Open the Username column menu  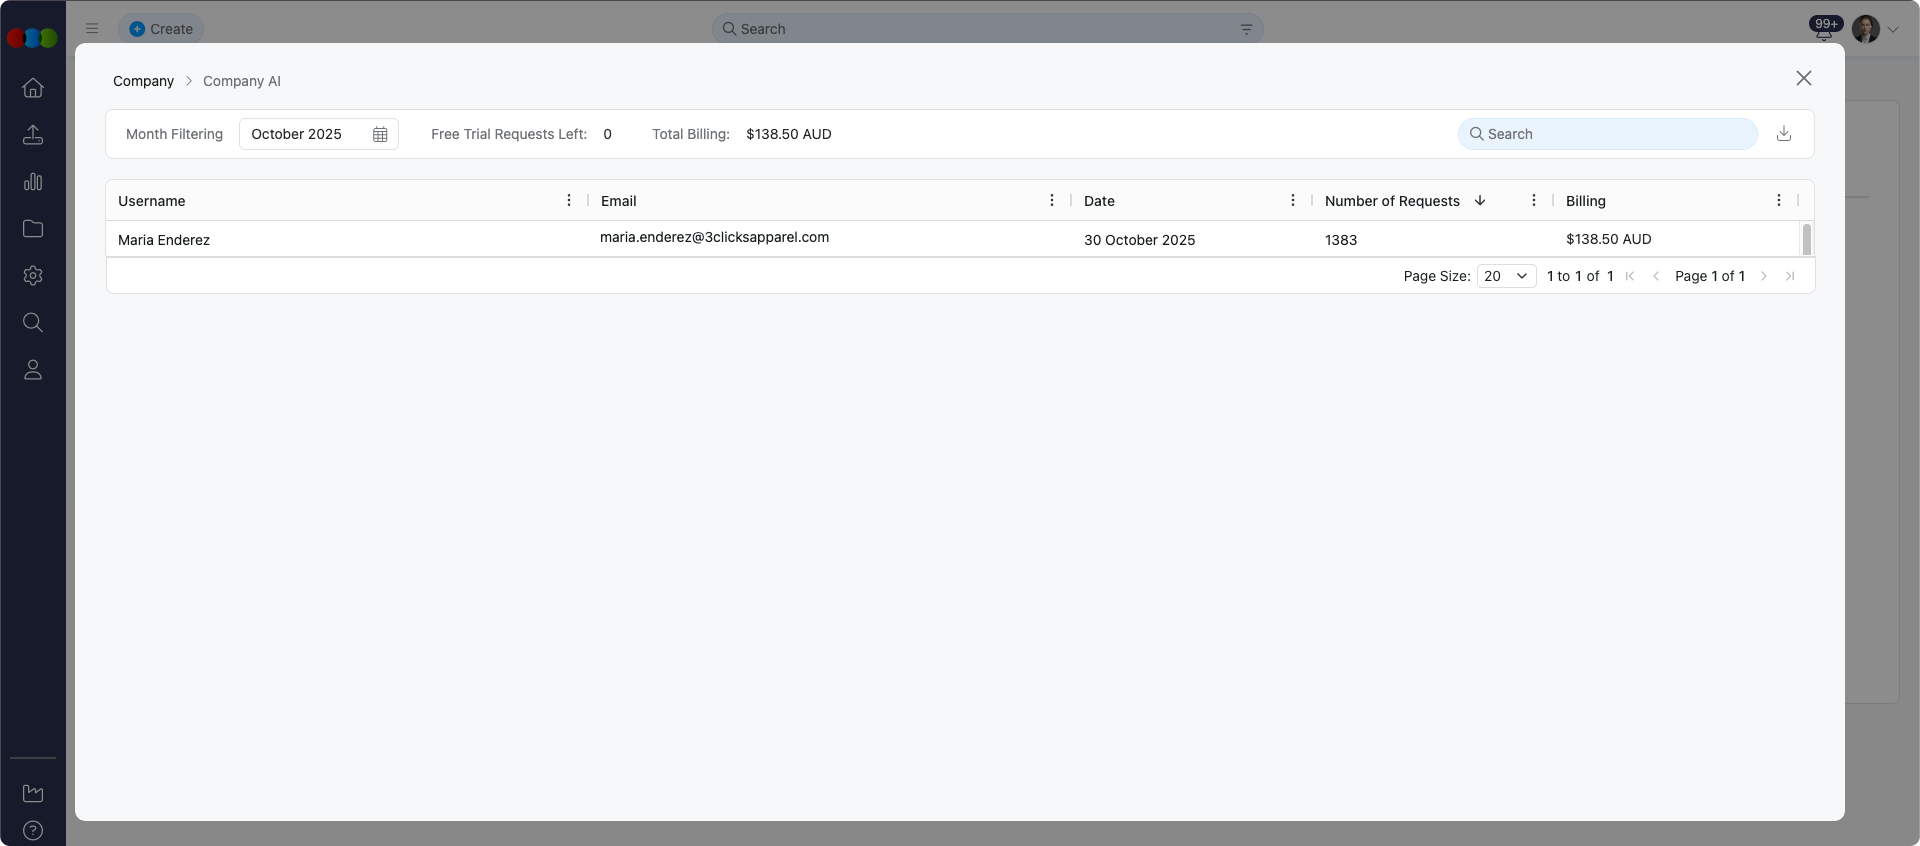(569, 201)
